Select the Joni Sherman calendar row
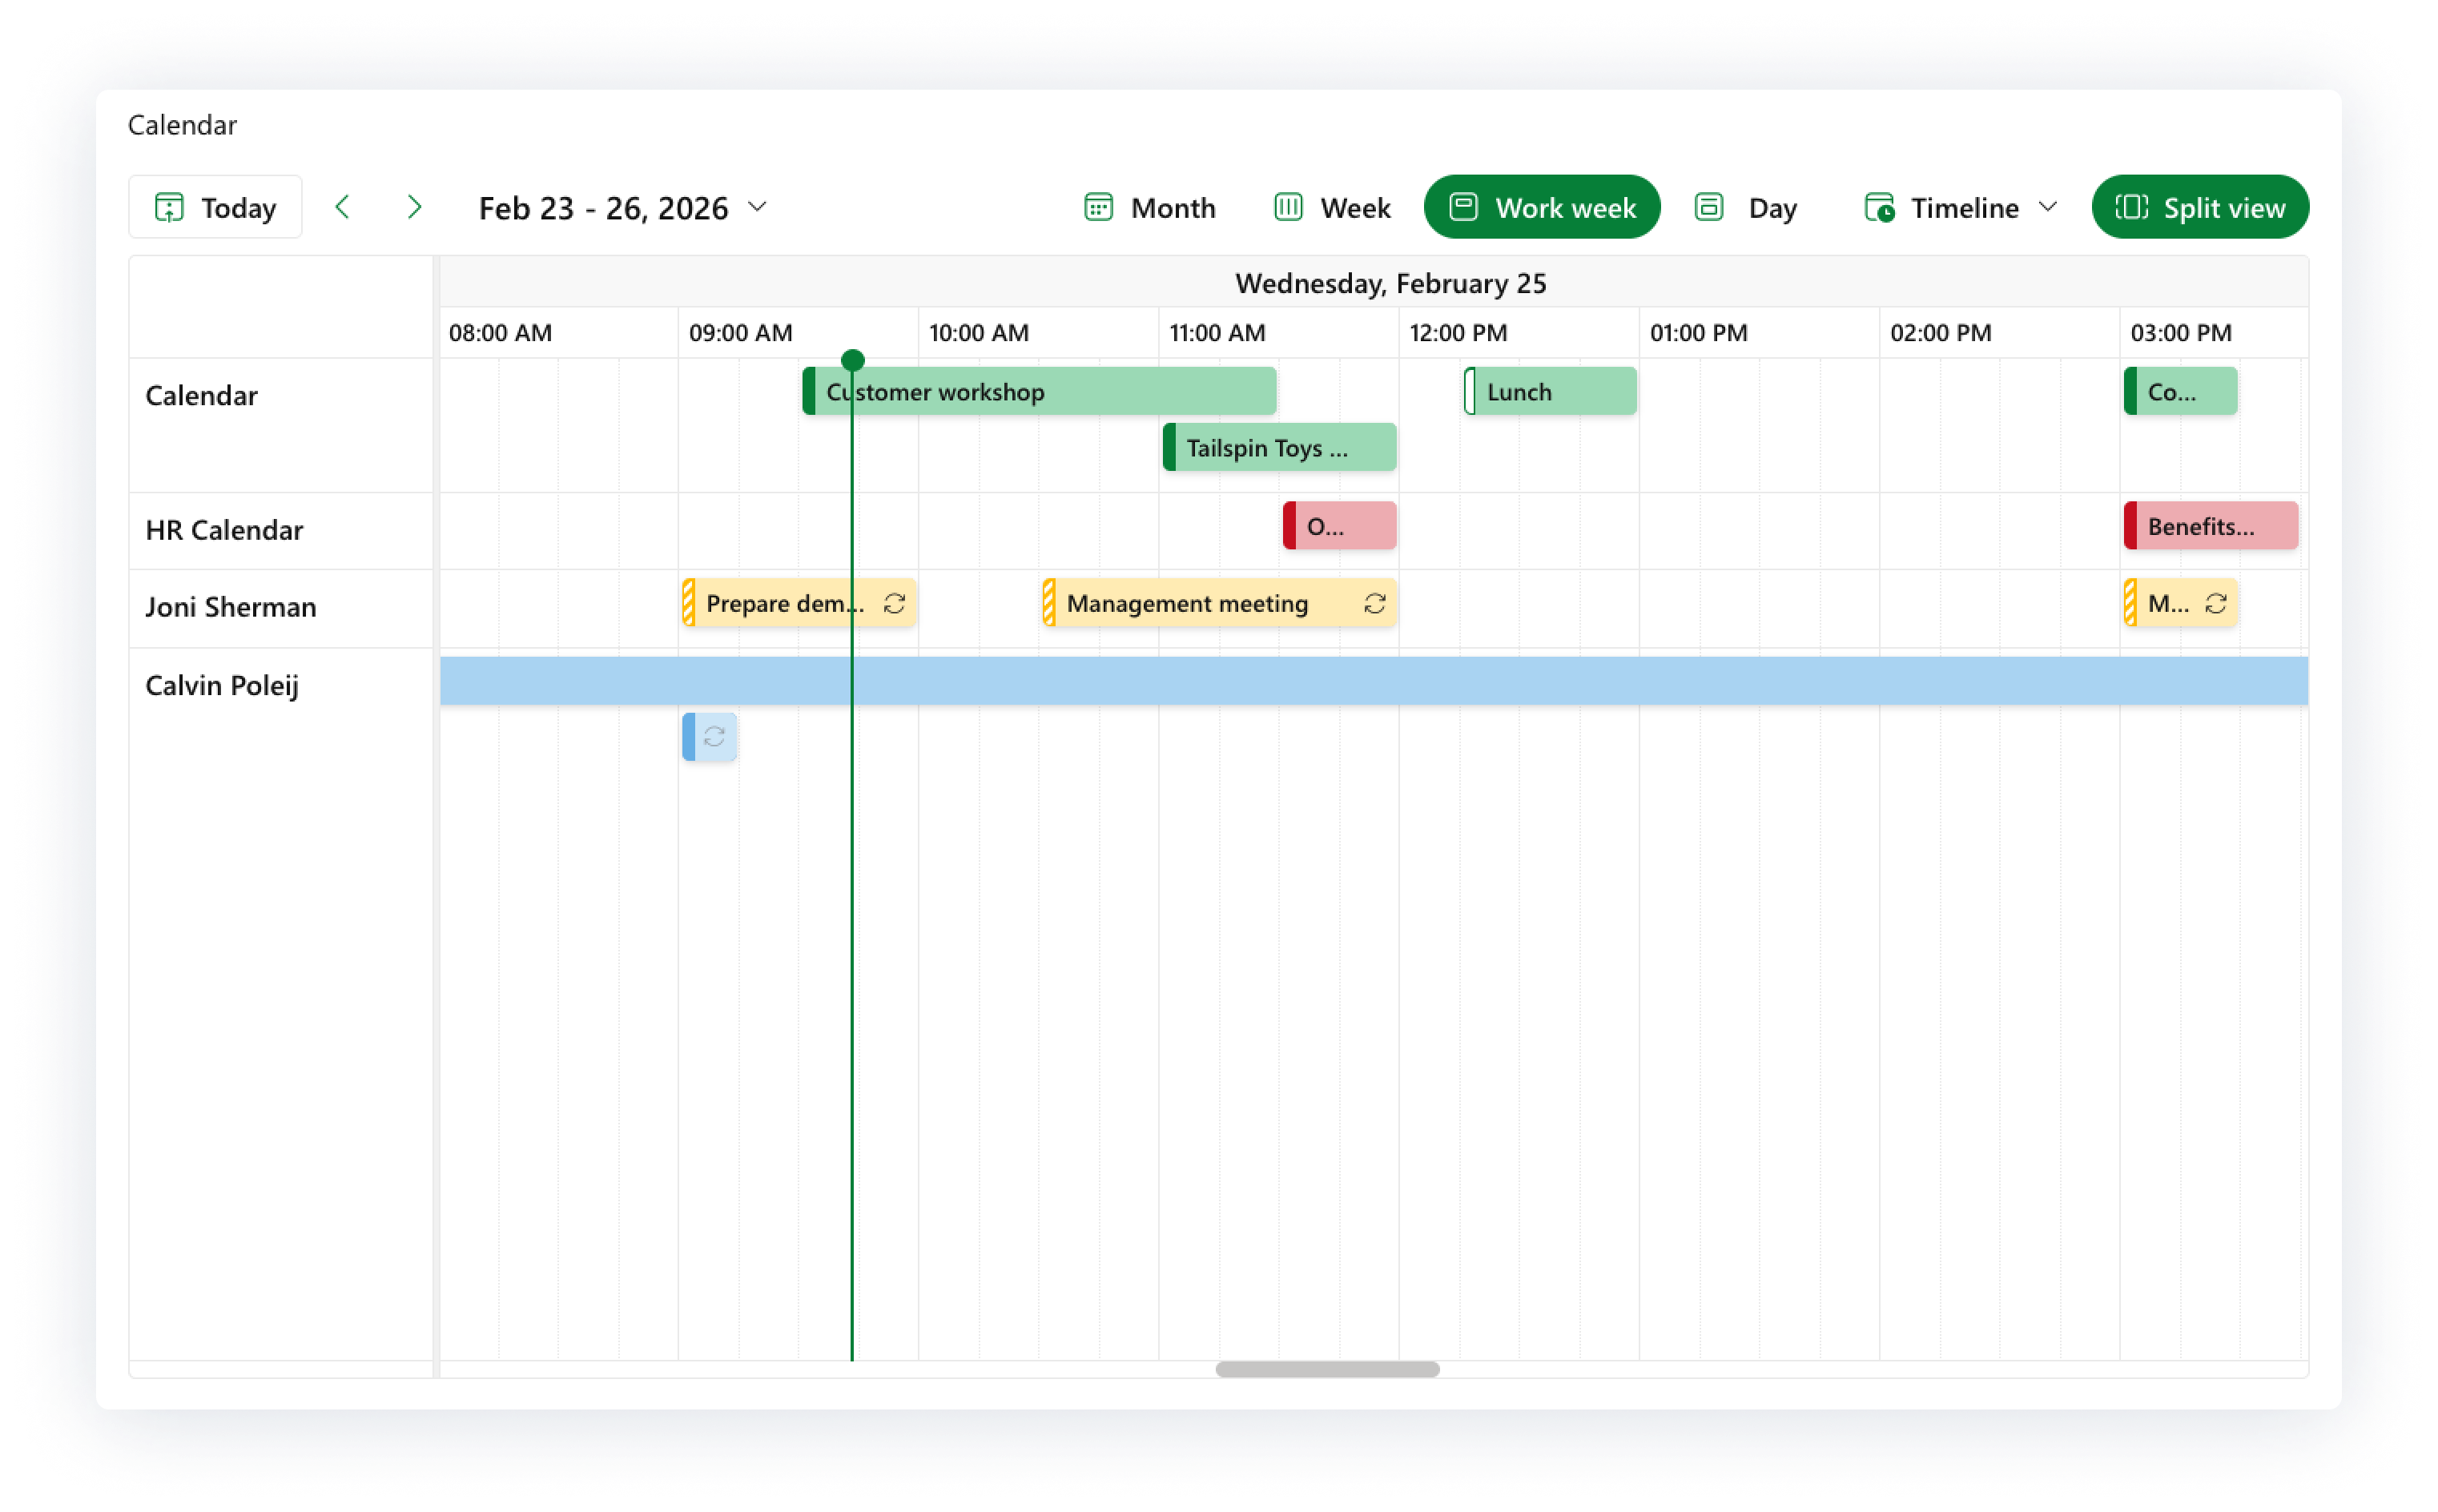The width and height of the screenshot is (2438, 1512). pyautogui.click(x=231, y=607)
